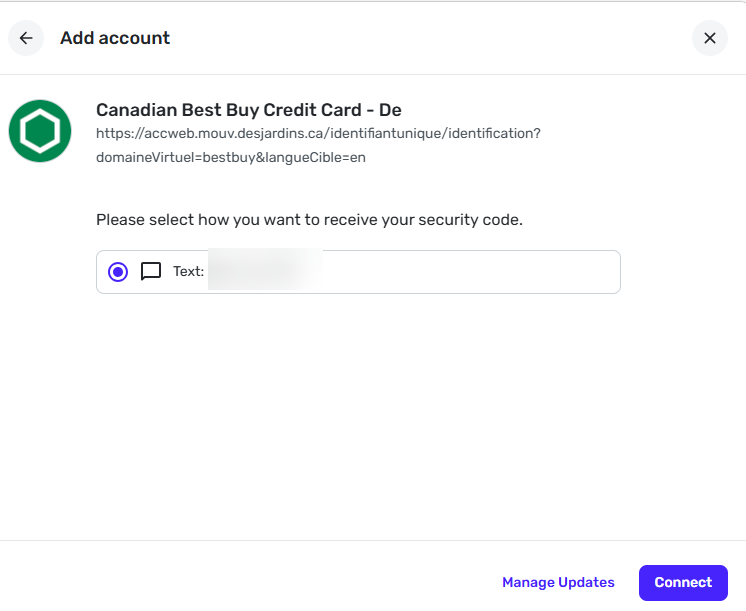Click the green Desjardins hexagon logo
The image size is (746, 611).
tap(40, 131)
